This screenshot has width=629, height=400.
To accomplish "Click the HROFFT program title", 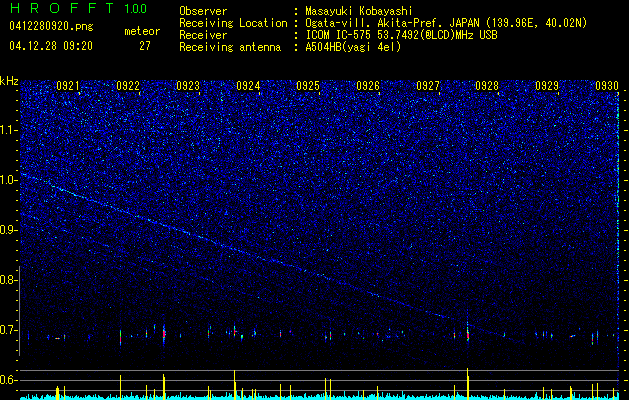I will click(x=62, y=8).
